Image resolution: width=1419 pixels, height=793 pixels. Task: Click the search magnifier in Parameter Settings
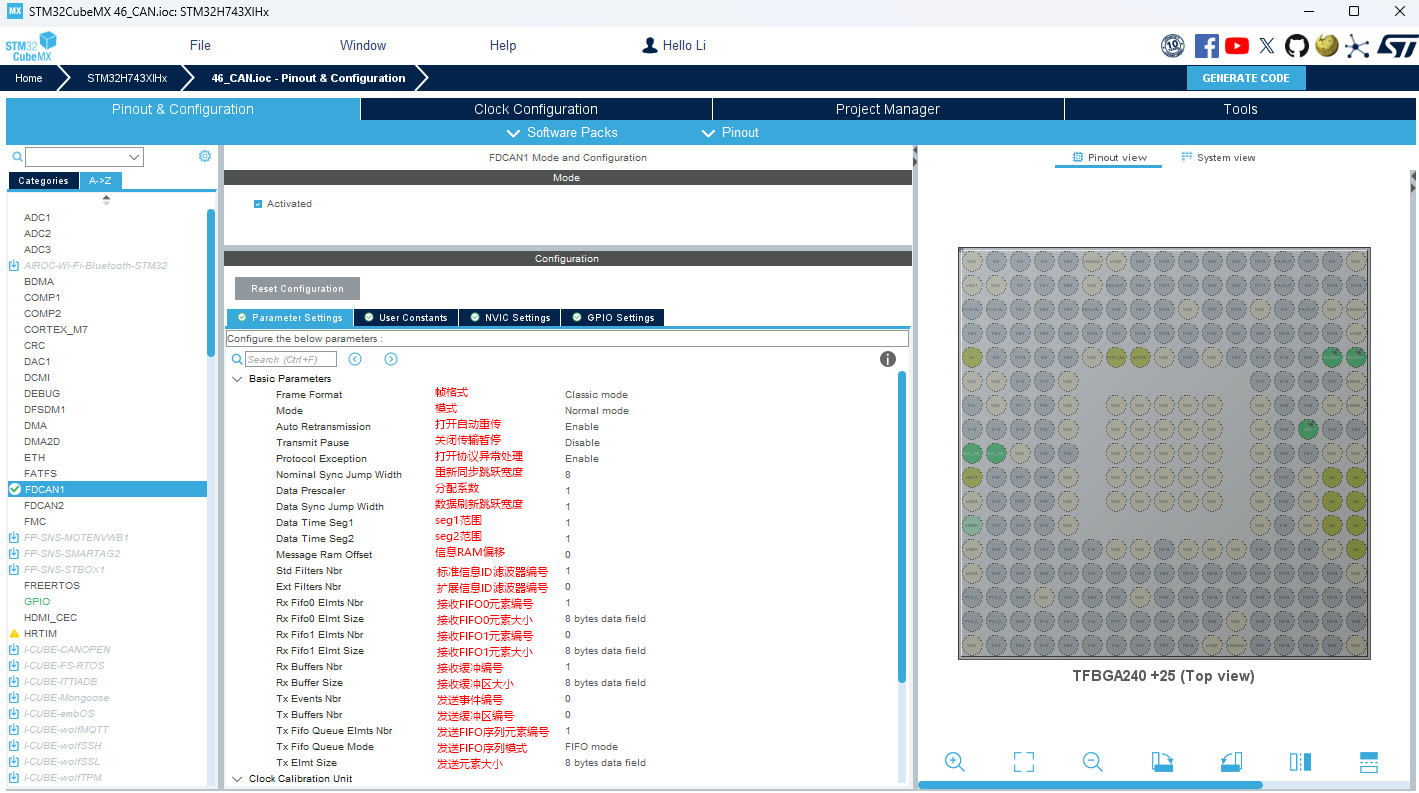tap(237, 359)
